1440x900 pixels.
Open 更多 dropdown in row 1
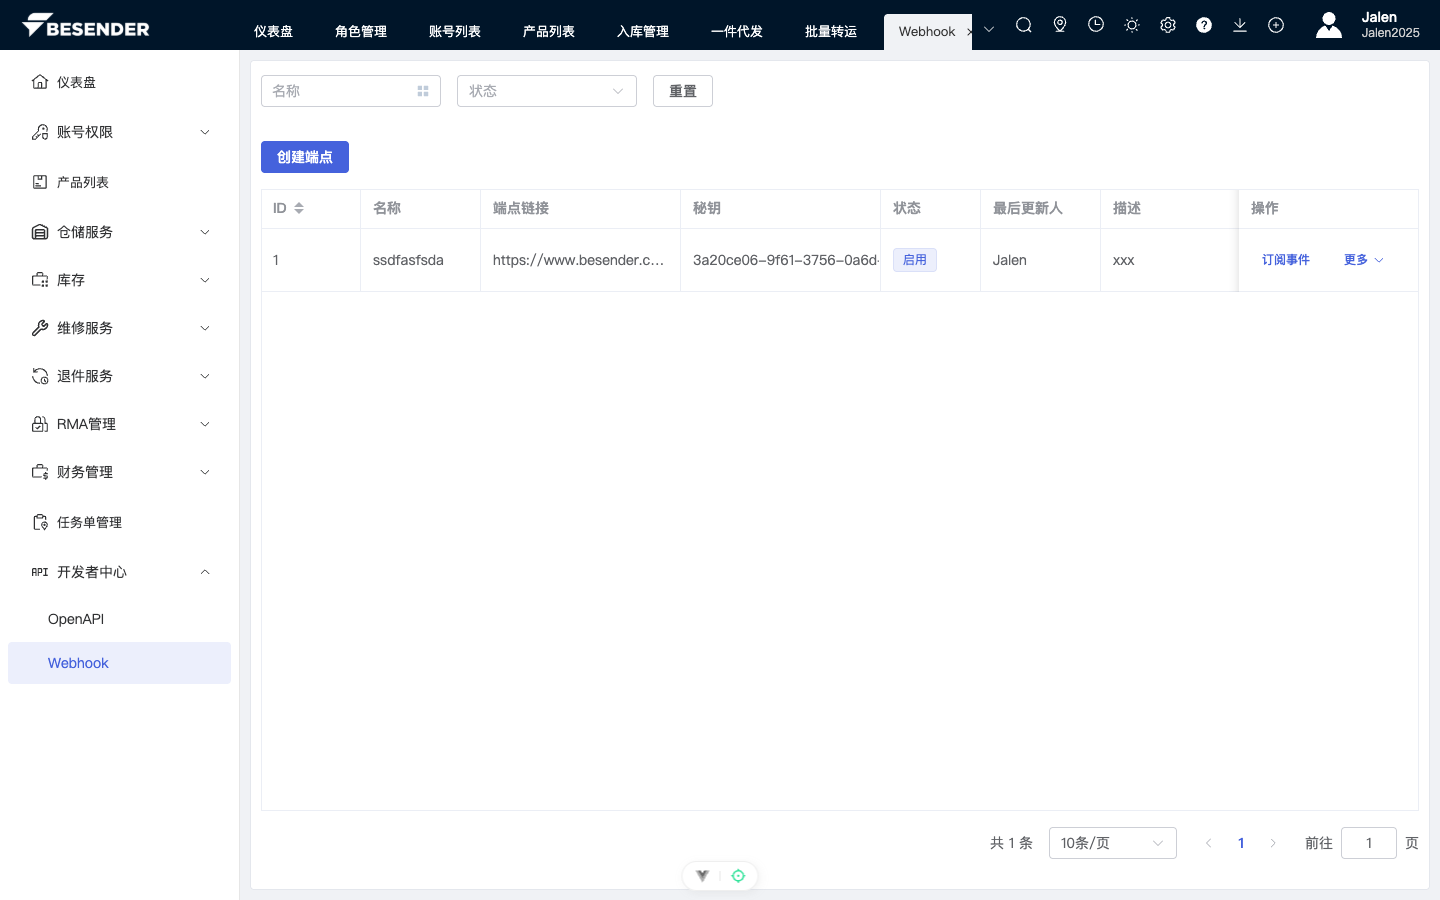click(1364, 260)
